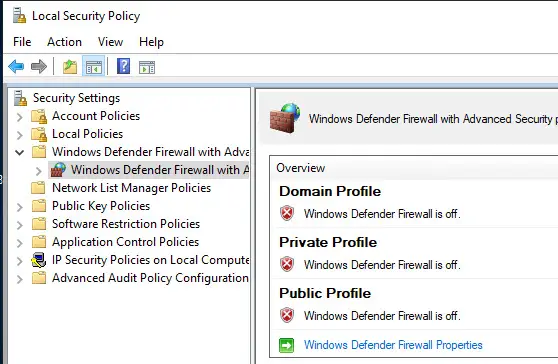Click Windows Defender Firewall with Advanced Security header text
This screenshot has width=558, height=364.
pyautogui.click(x=433, y=119)
